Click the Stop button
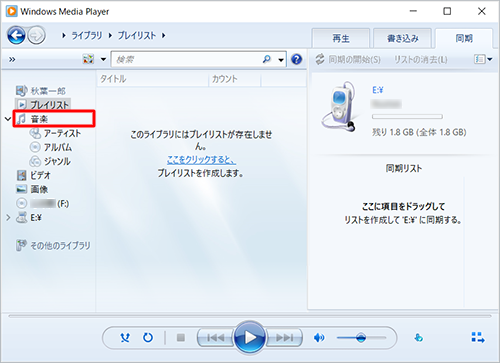Viewport: 500px width, 363px height. pos(181,338)
